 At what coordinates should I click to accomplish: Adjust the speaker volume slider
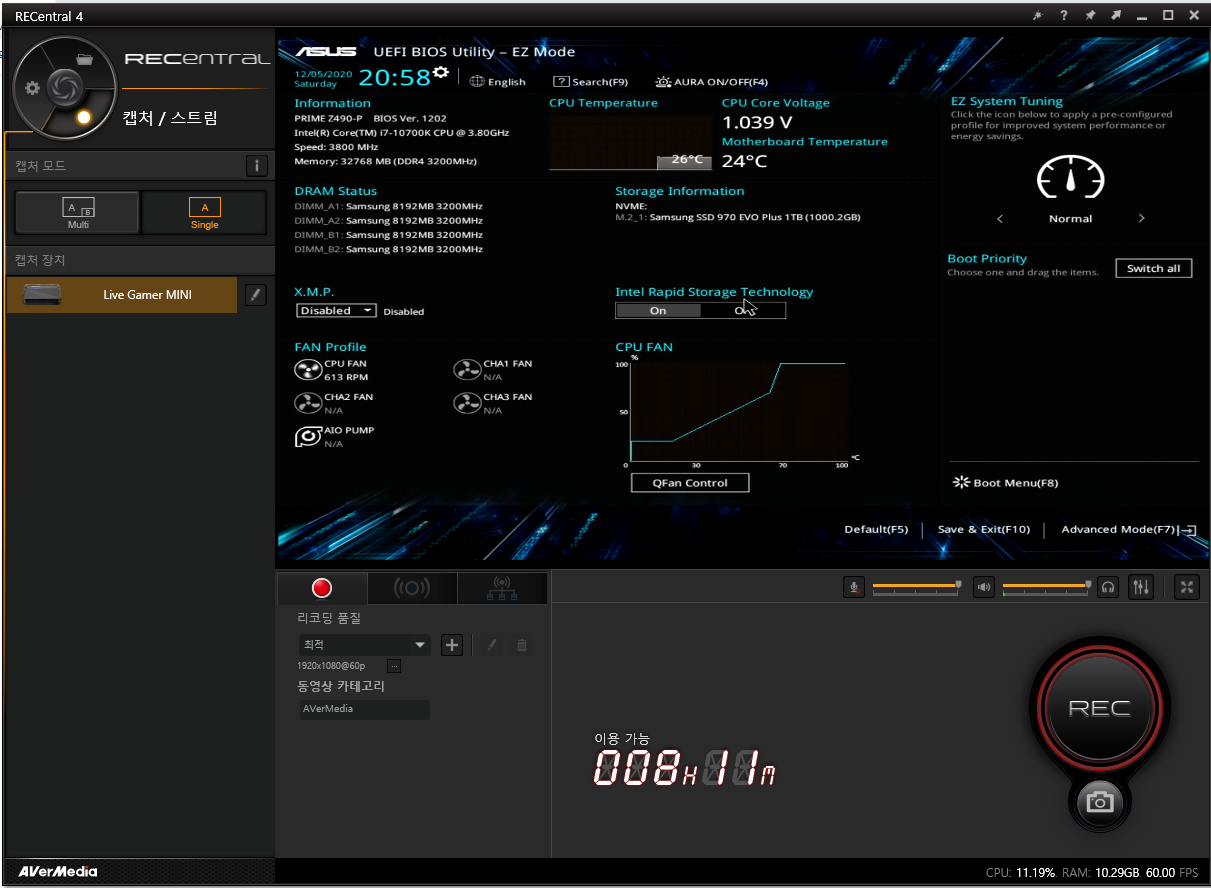(x=1047, y=587)
